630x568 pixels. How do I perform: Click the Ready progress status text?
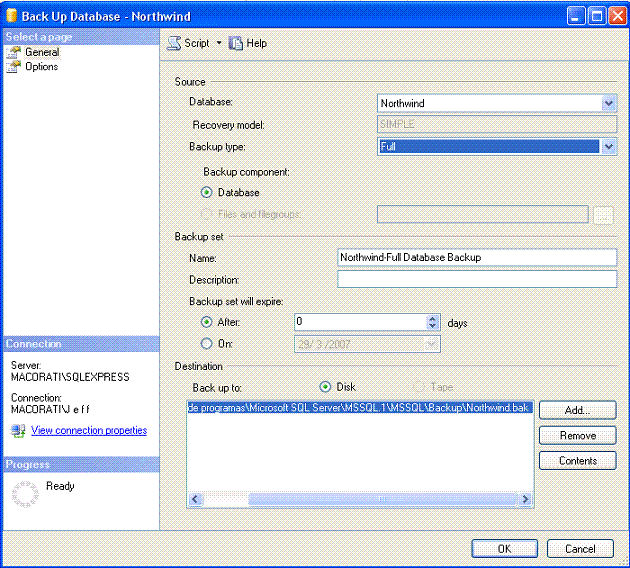coord(60,486)
